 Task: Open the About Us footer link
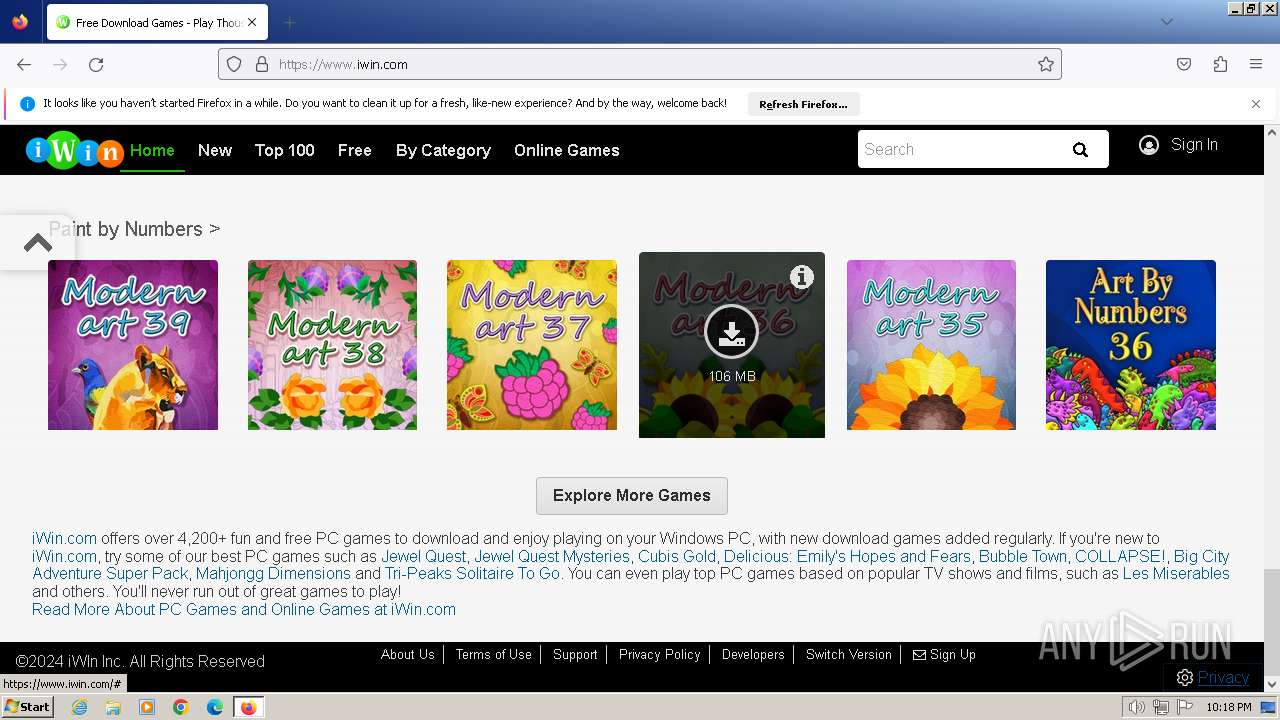coord(408,654)
